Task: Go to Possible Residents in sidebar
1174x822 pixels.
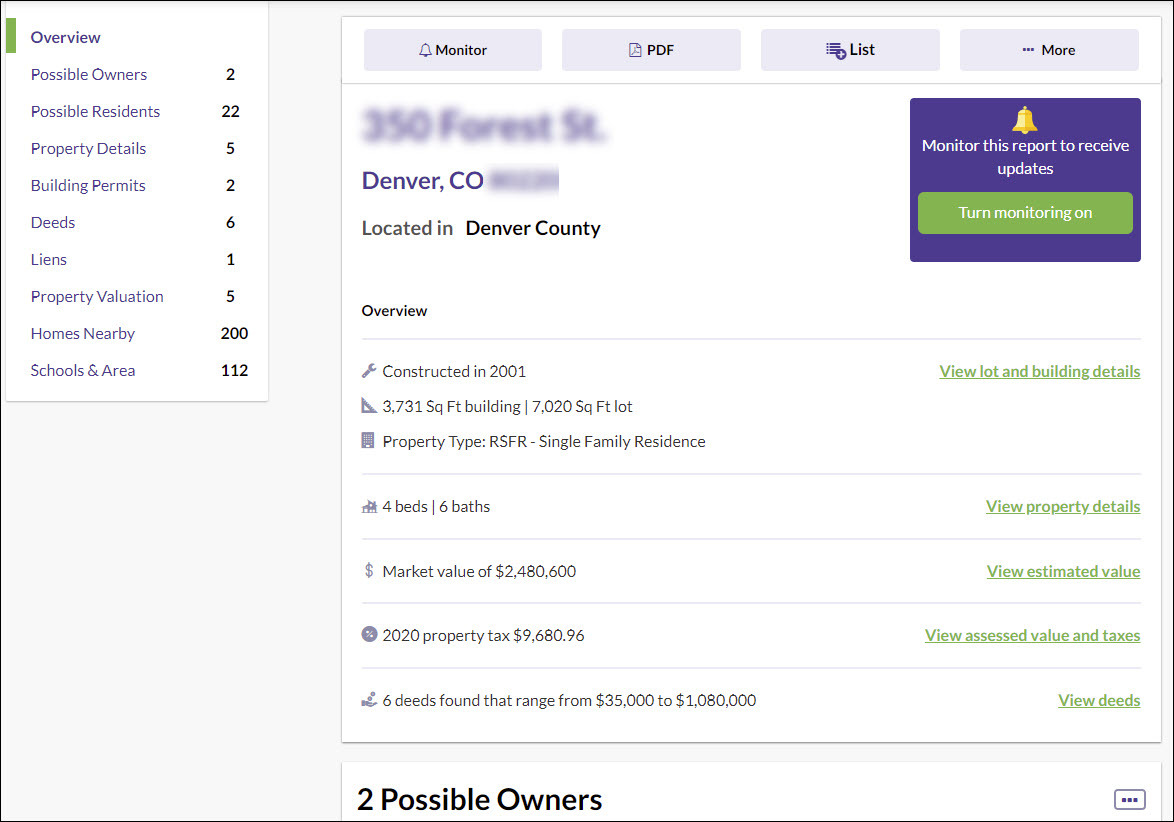Action: pos(95,112)
